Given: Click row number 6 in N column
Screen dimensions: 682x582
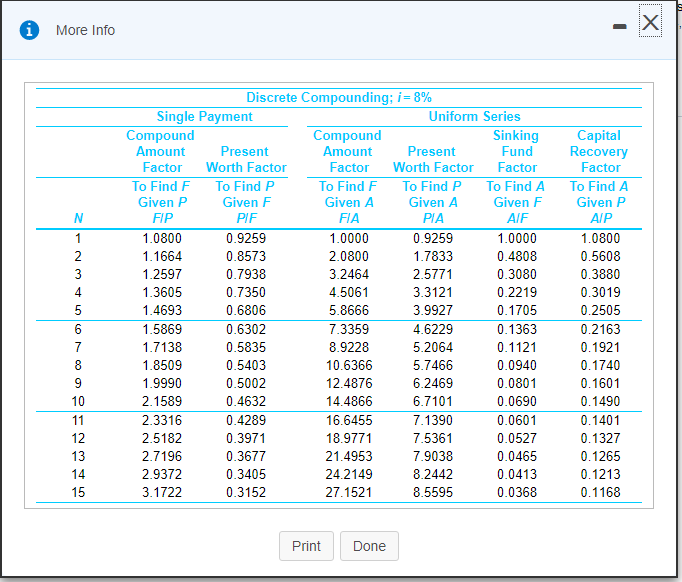Looking at the screenshot, I should pyautogui.click(x=78, y=329).
